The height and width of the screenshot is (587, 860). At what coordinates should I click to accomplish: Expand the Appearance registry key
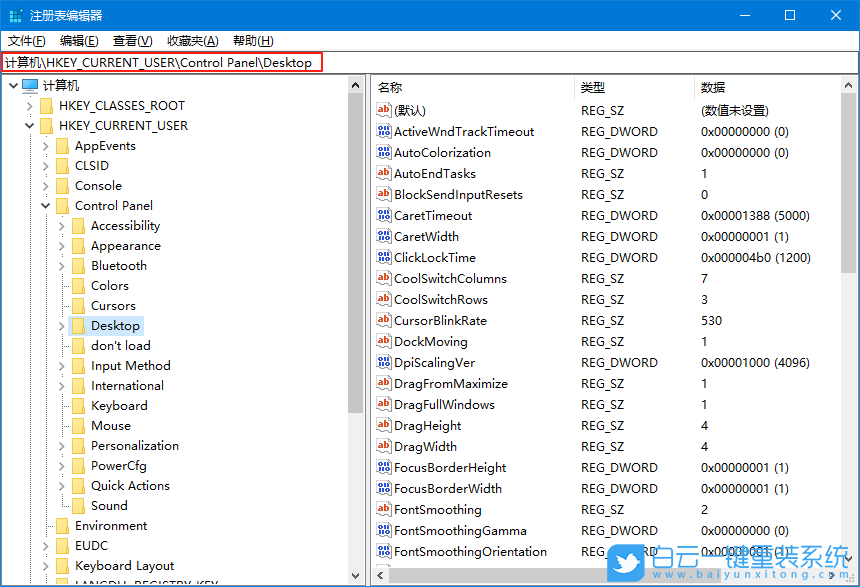tap(62, 245)
